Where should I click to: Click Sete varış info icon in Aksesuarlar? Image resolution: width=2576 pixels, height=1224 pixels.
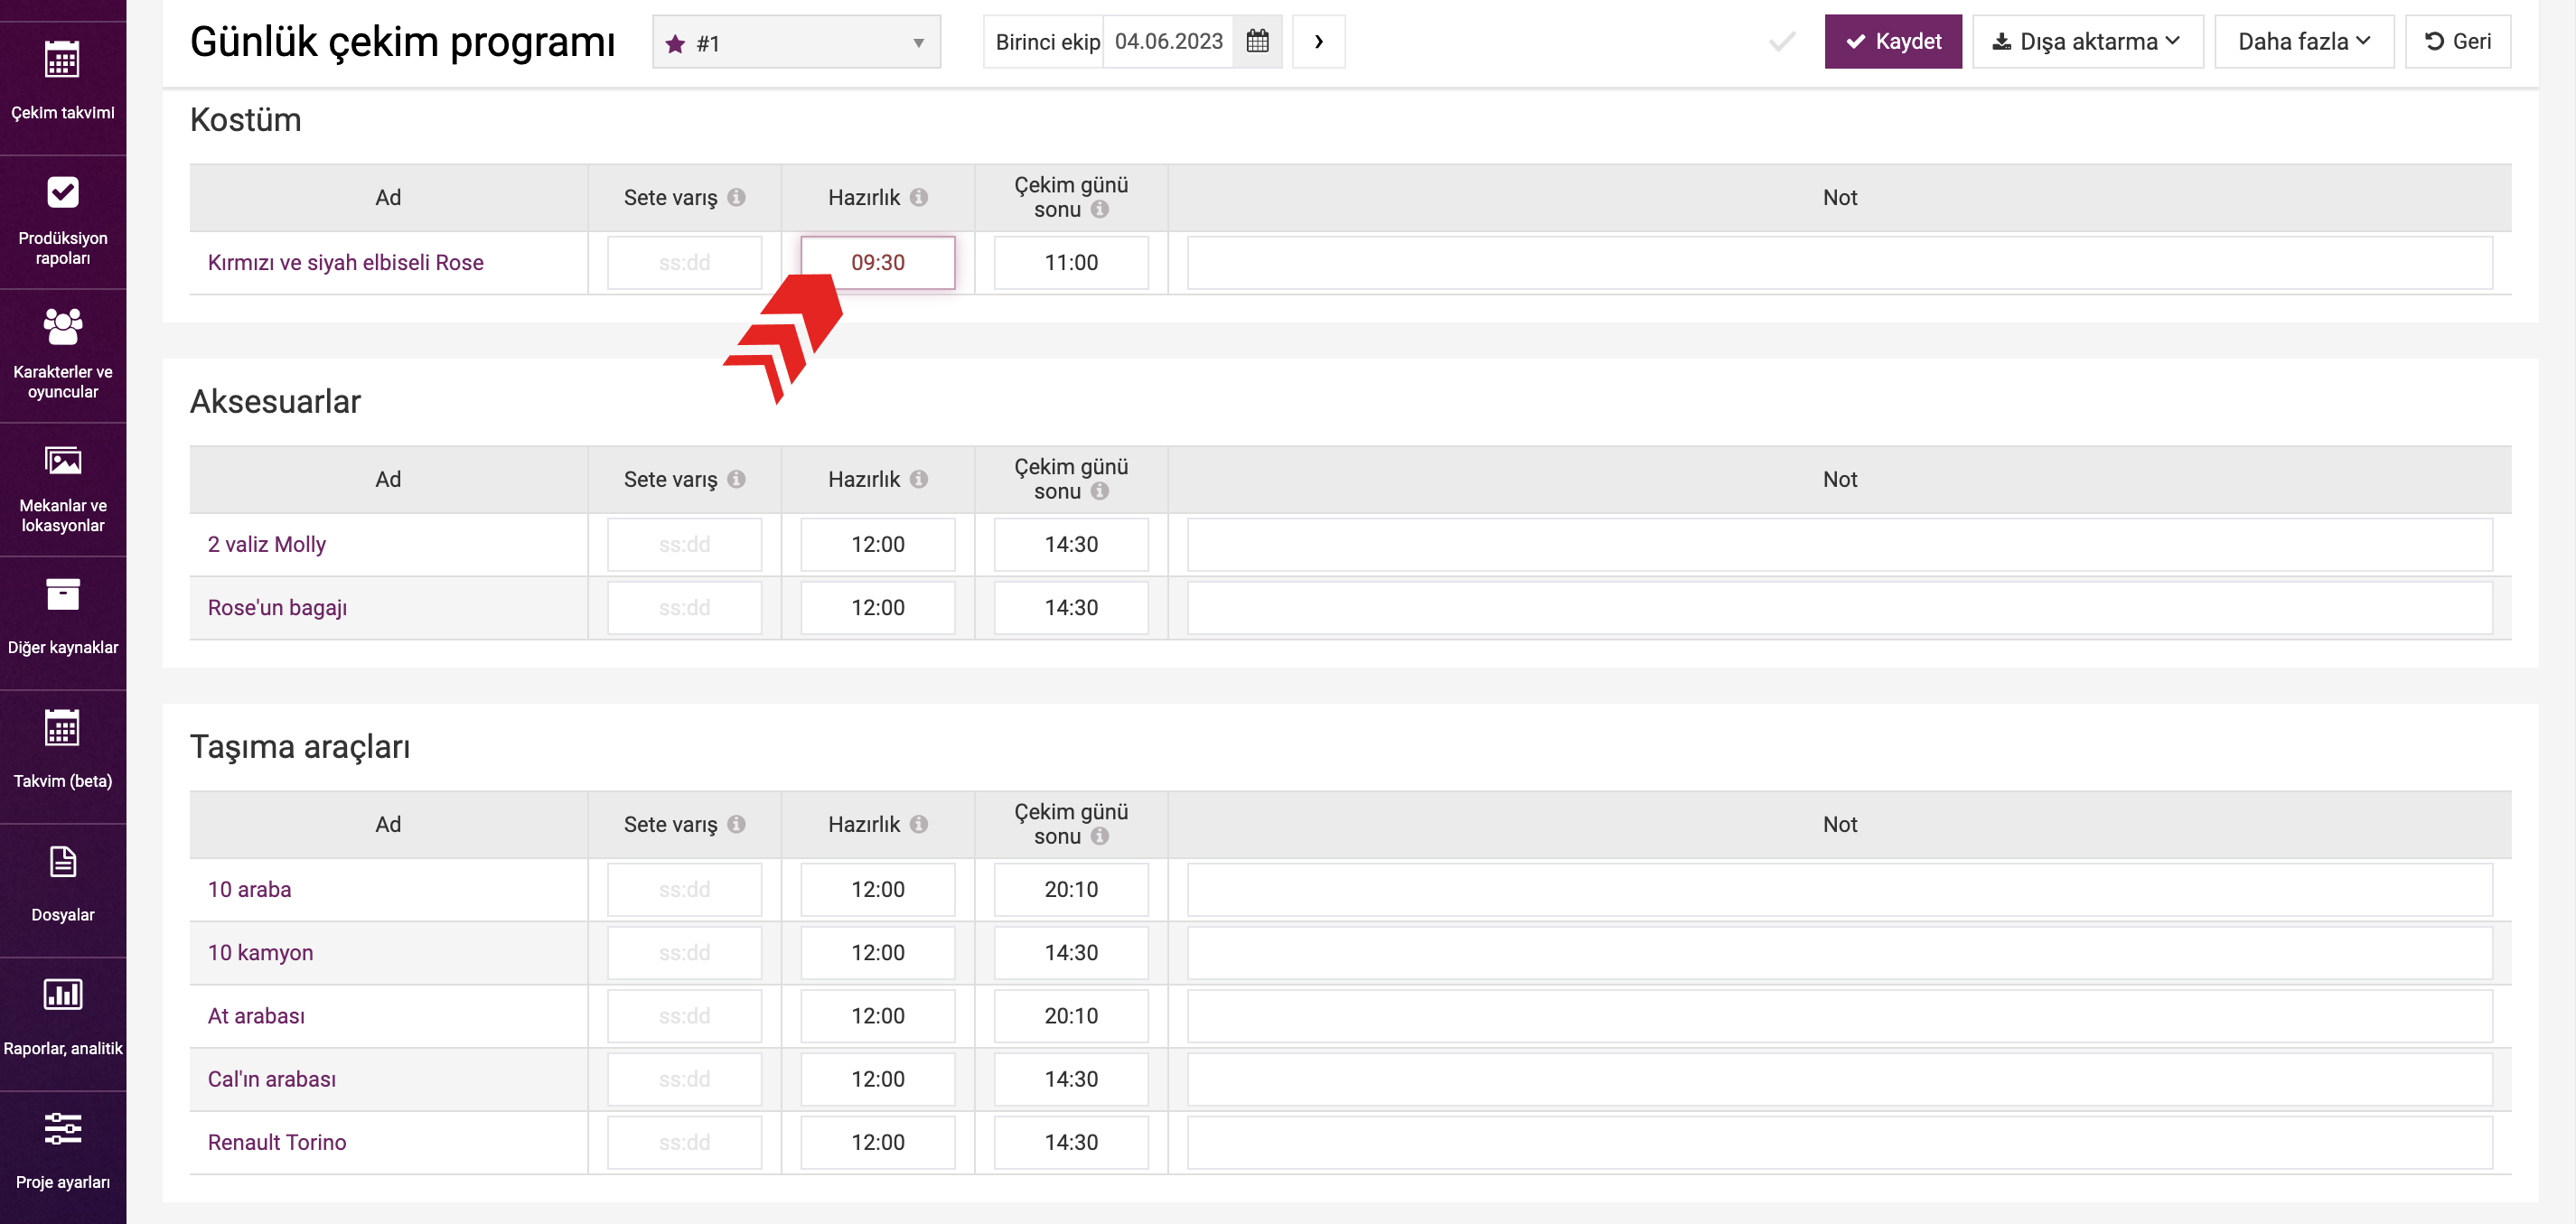(736, 479)
